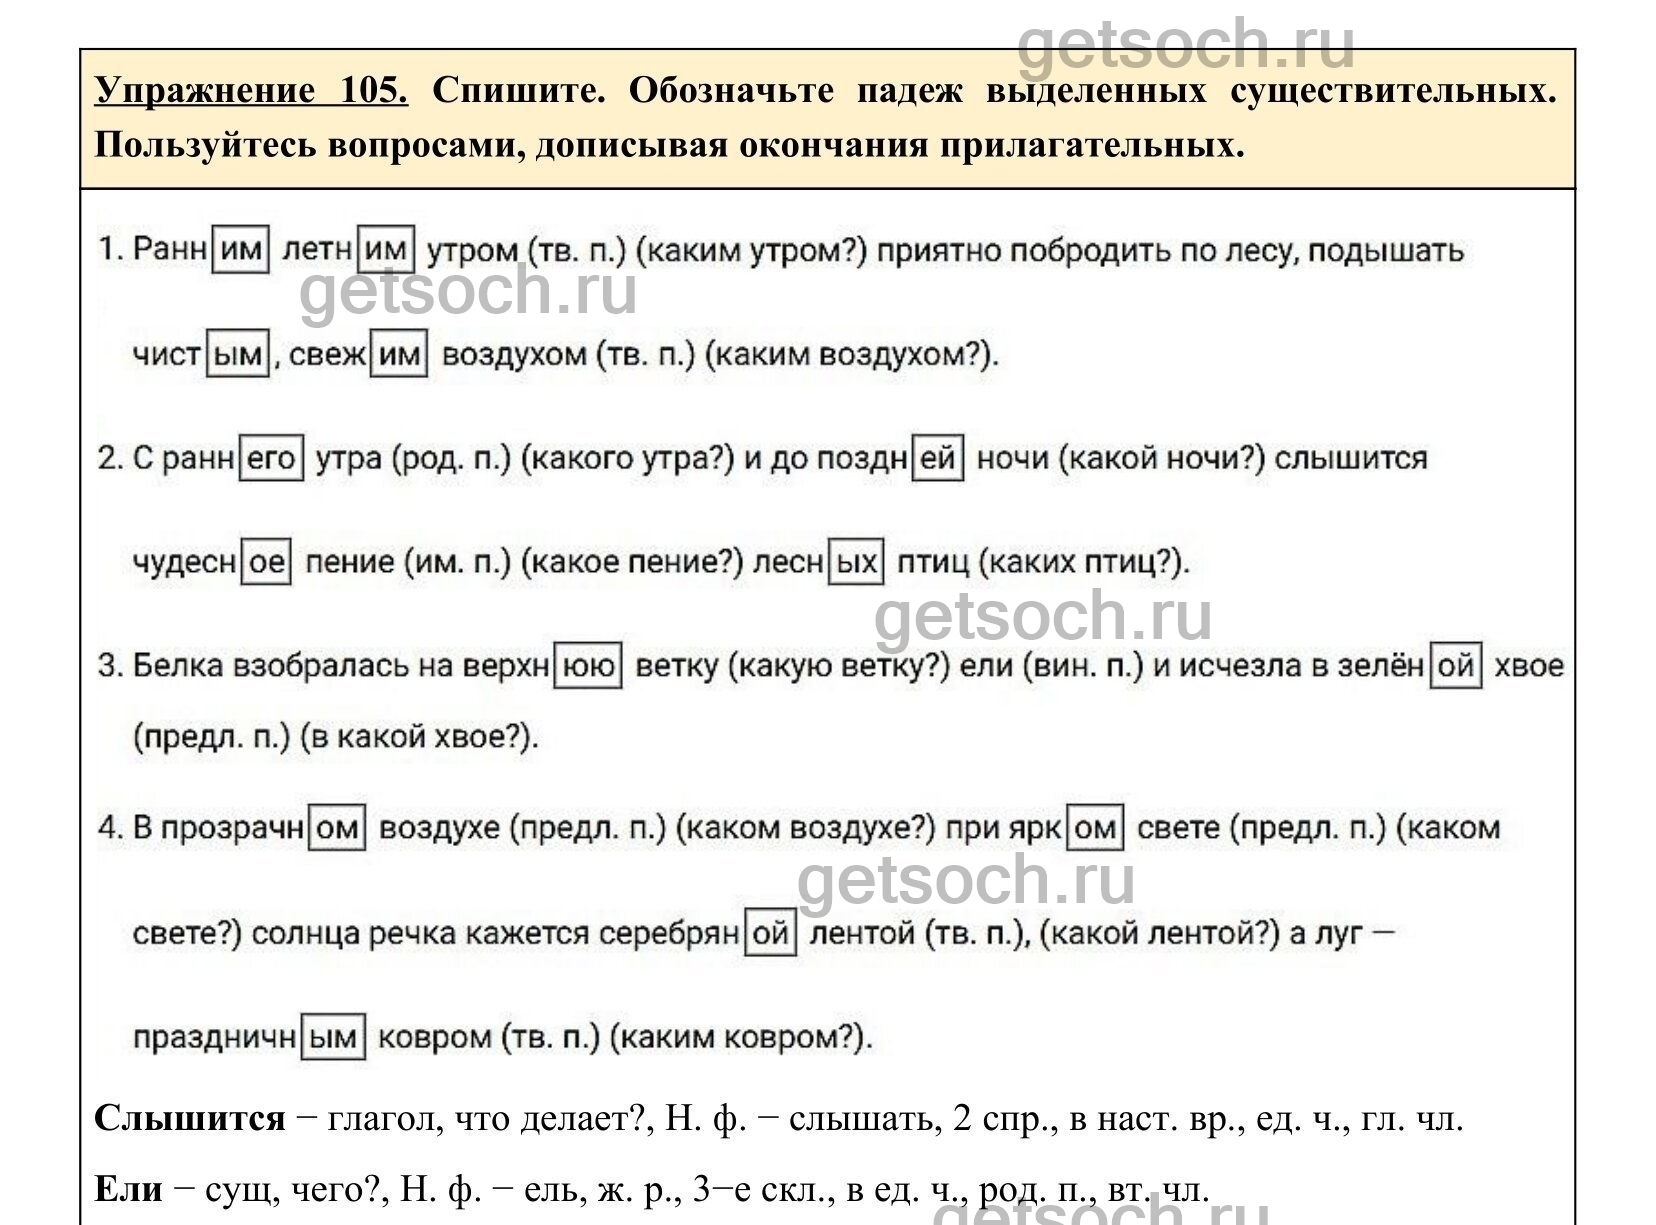This screenshot has height=1225, width=1656.
Task: Click the boxed ending "ой" in "серебряной"
Action: [771, 934]
